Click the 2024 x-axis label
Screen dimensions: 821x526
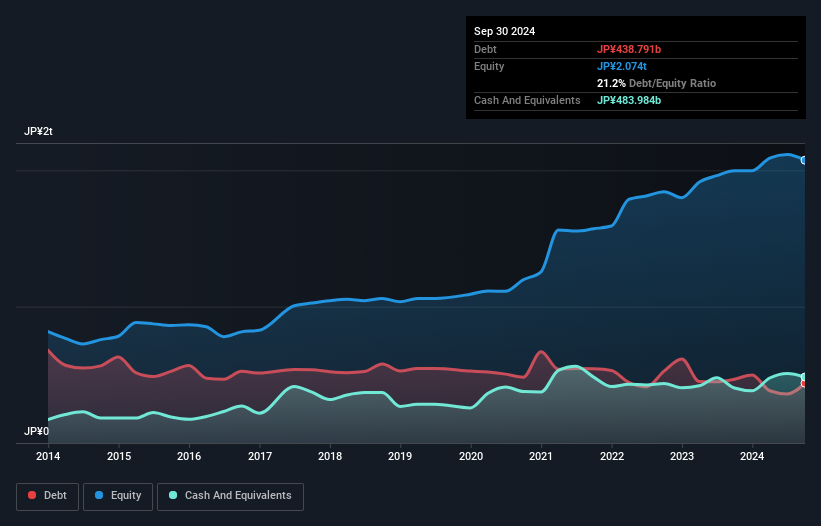(752, 456)
